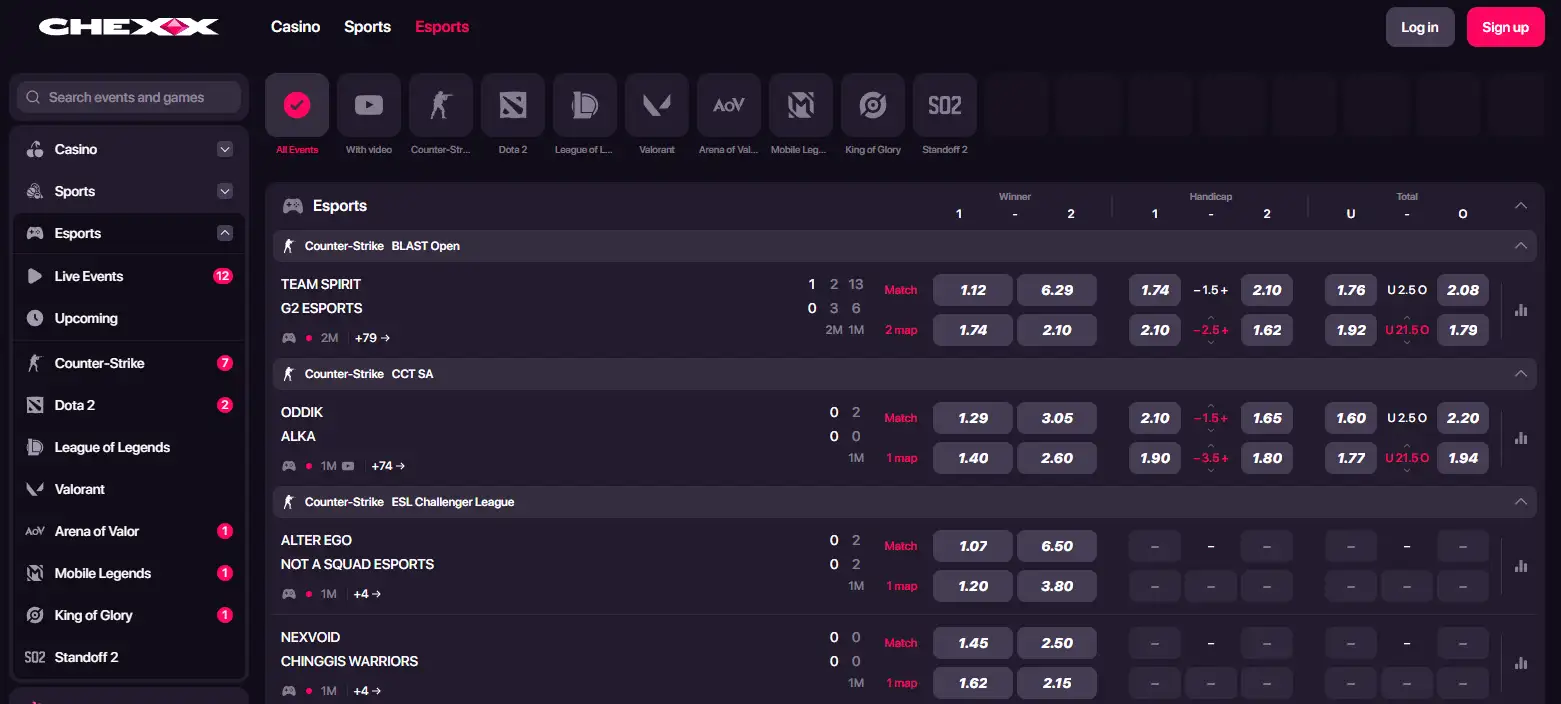Go to Casino top navigation tab

(296, 27)
